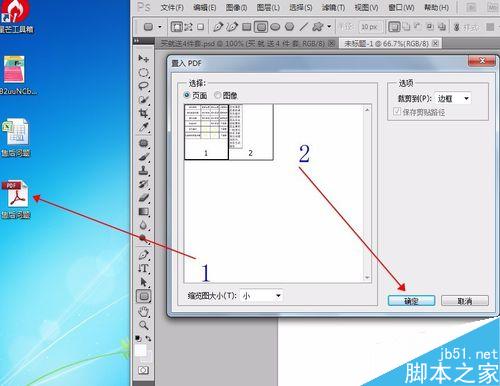This screenshot has width=500, height=386.
Task: Select the History Brush tool
Action: pyautogui.click(x=143, y=184)
